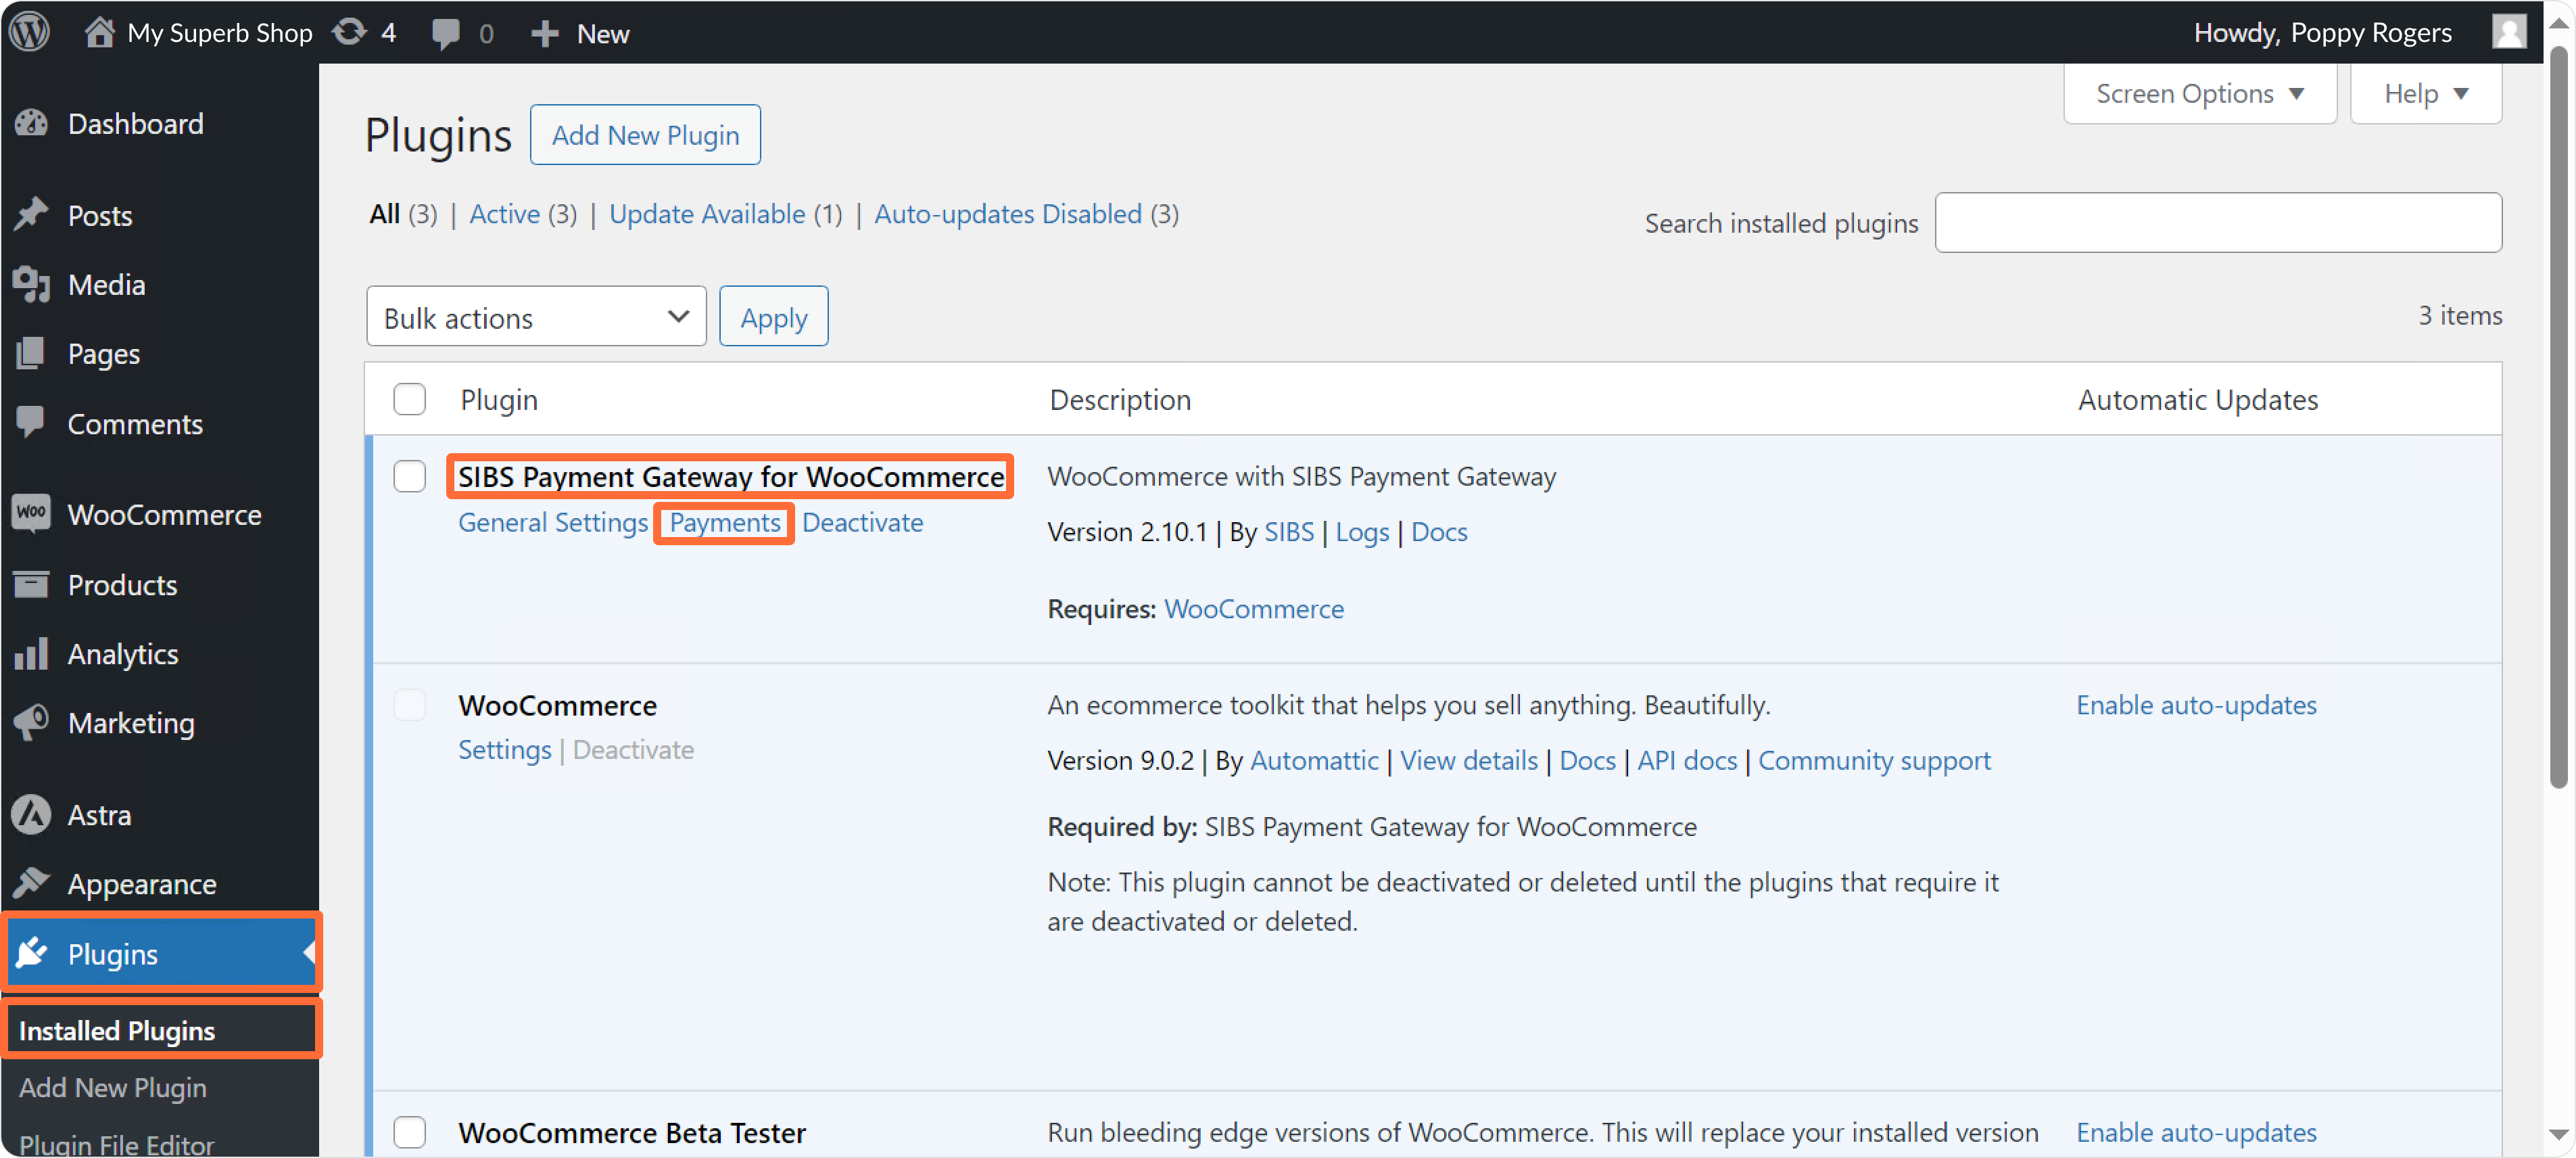Open the Astra theme icon

31,814
